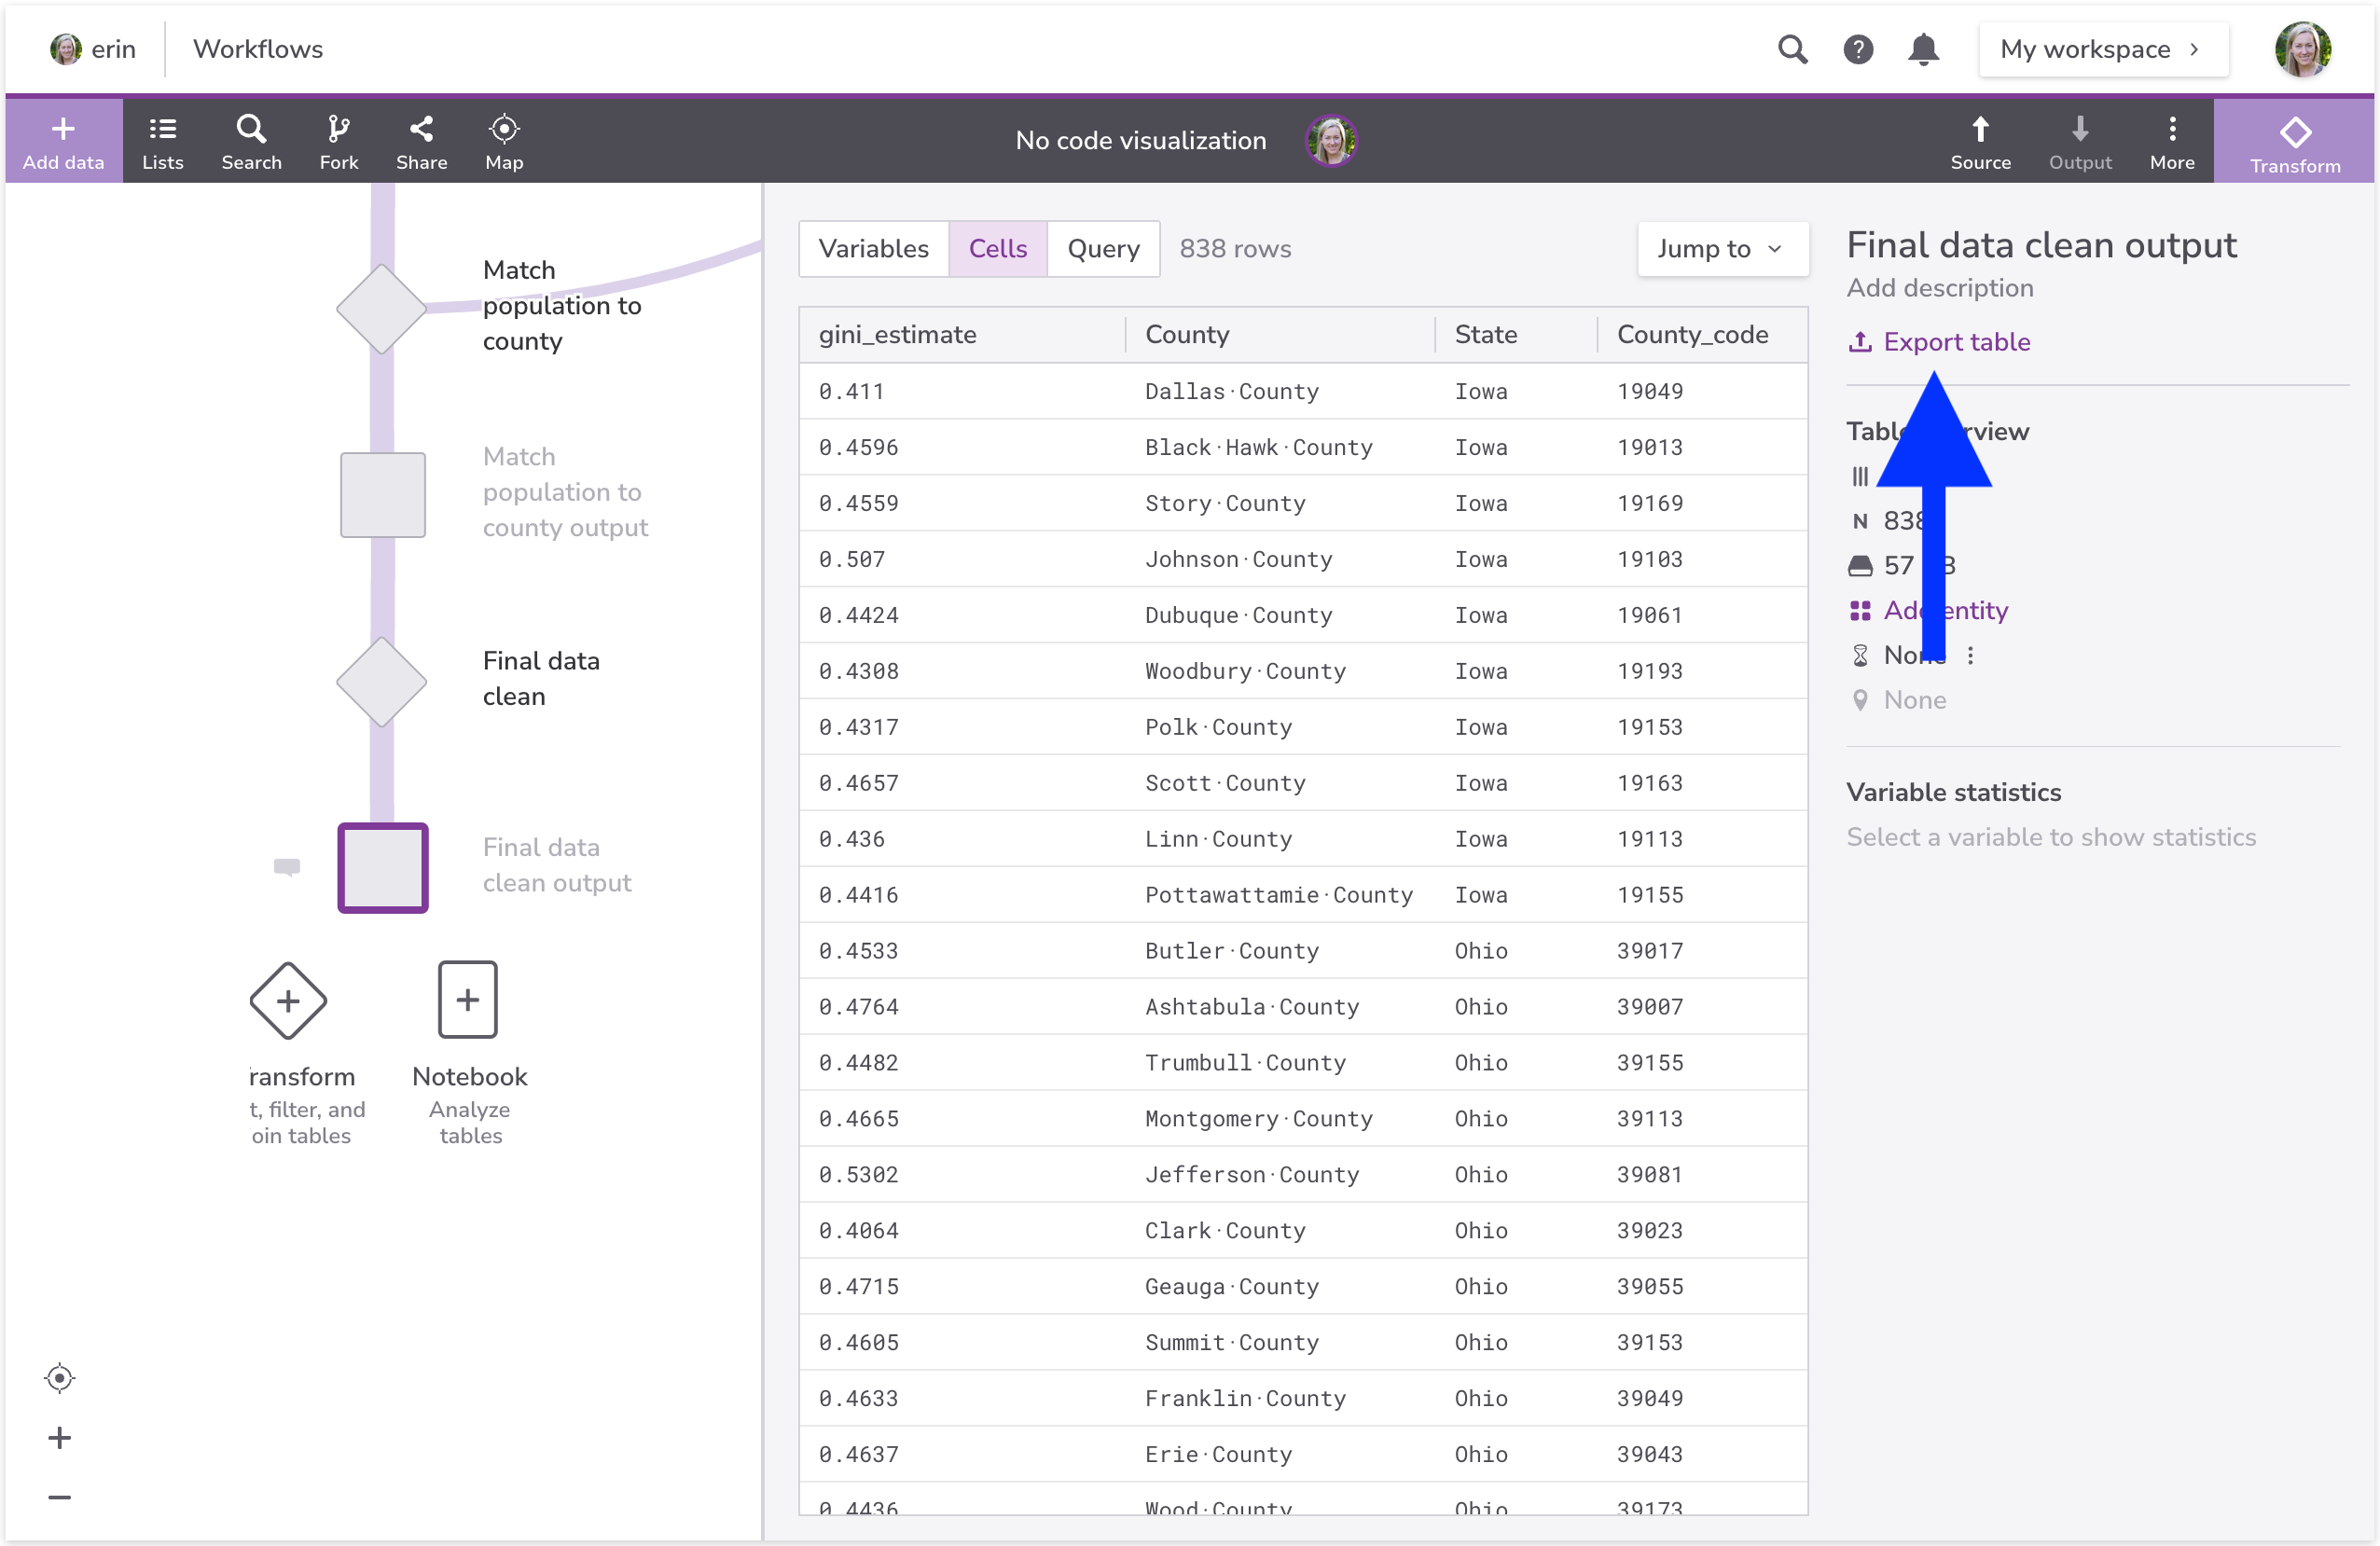Switch to the Variables tab
This screenshot has height=1546, width=2380.
873,249
